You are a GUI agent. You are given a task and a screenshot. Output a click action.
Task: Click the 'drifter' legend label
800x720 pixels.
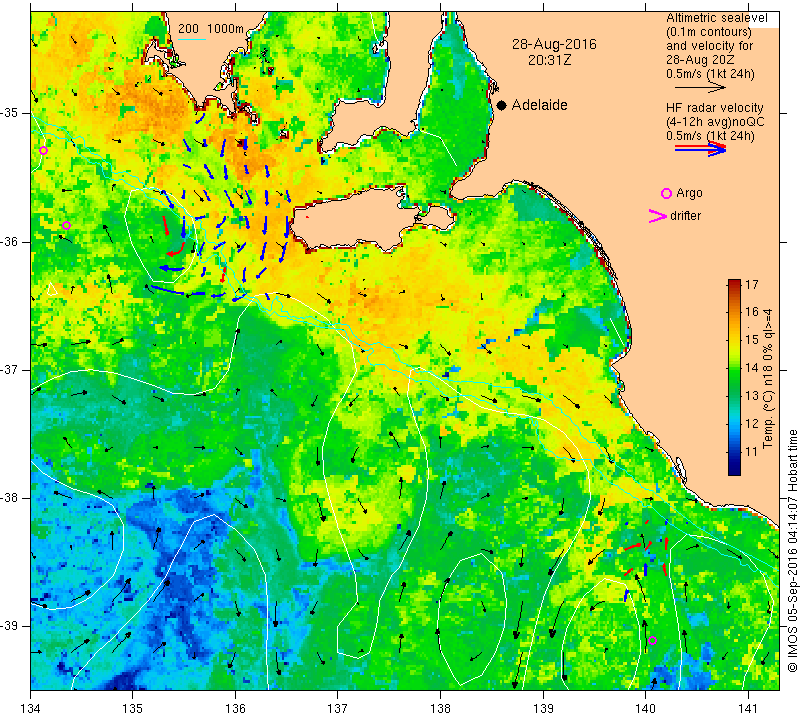(x=686, y=216)
